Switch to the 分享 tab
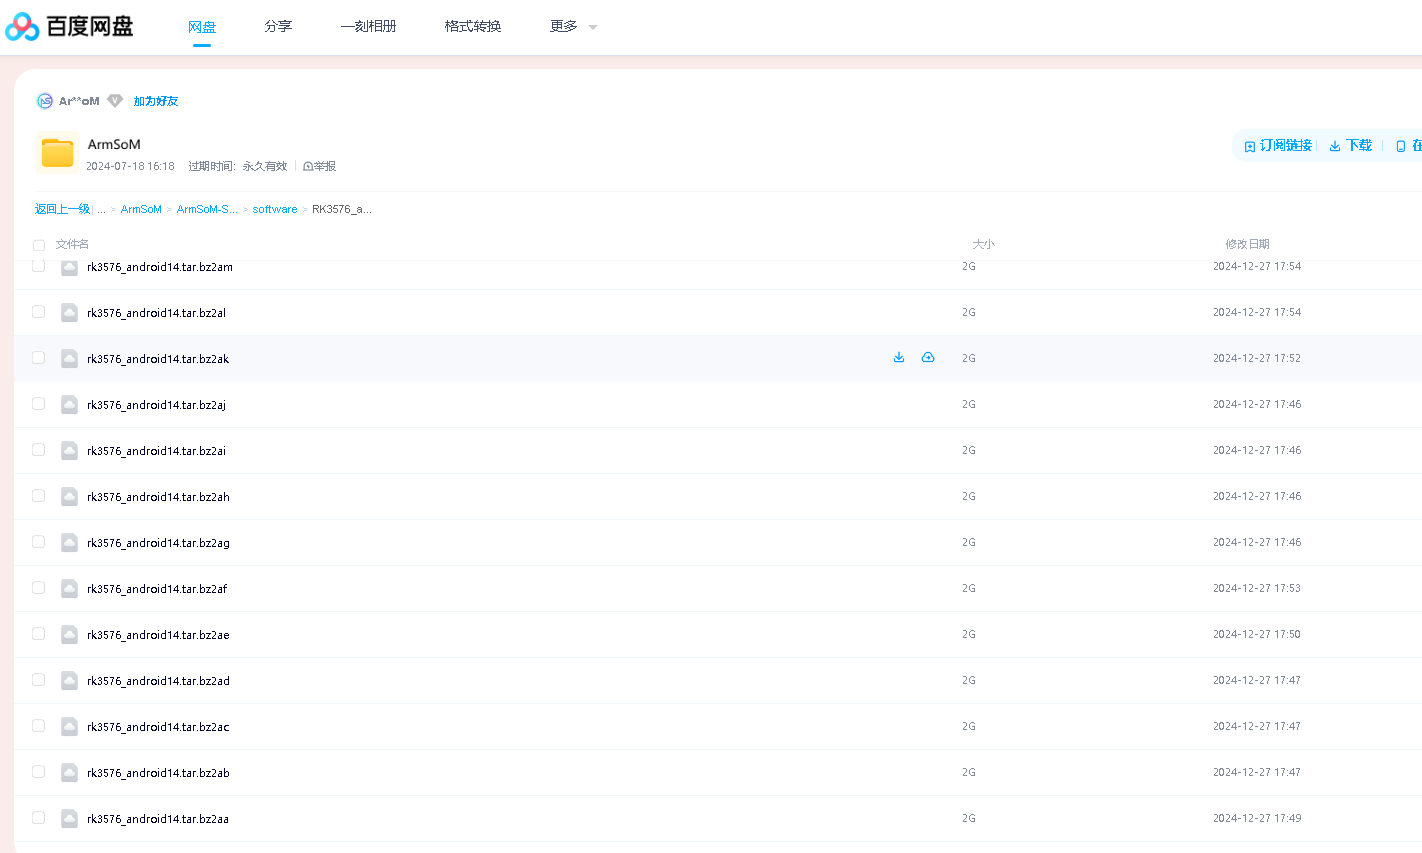The image size is (1422, 853). (x=277, y=26)
